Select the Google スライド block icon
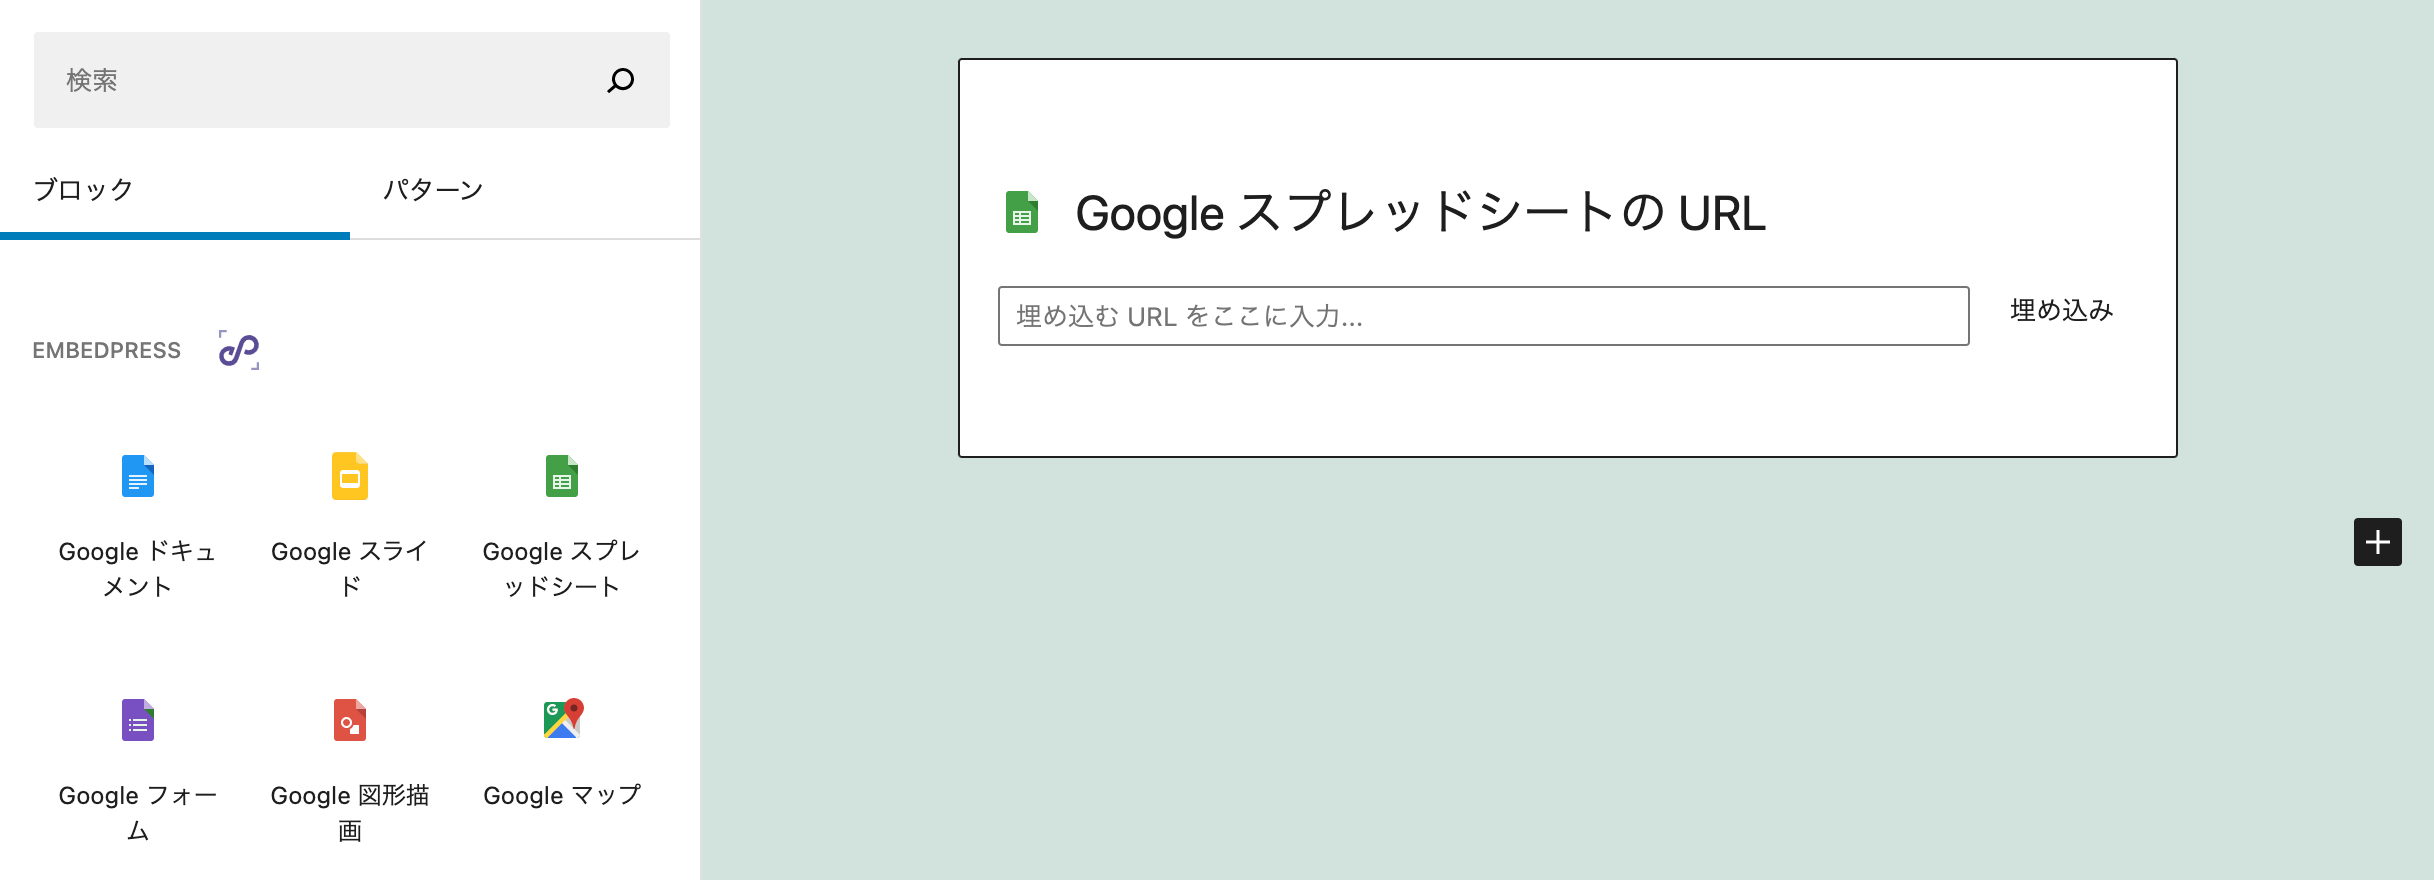 (350, 476)
